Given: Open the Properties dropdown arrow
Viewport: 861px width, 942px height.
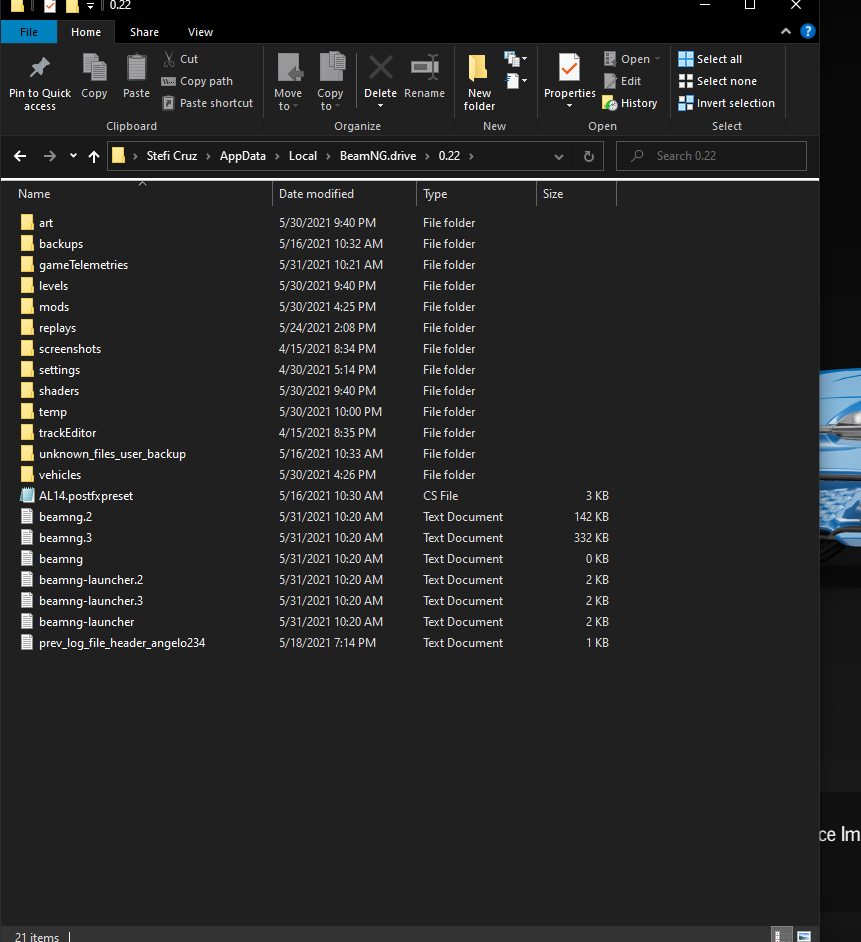Looking at the screenshot, I should 570,106.
